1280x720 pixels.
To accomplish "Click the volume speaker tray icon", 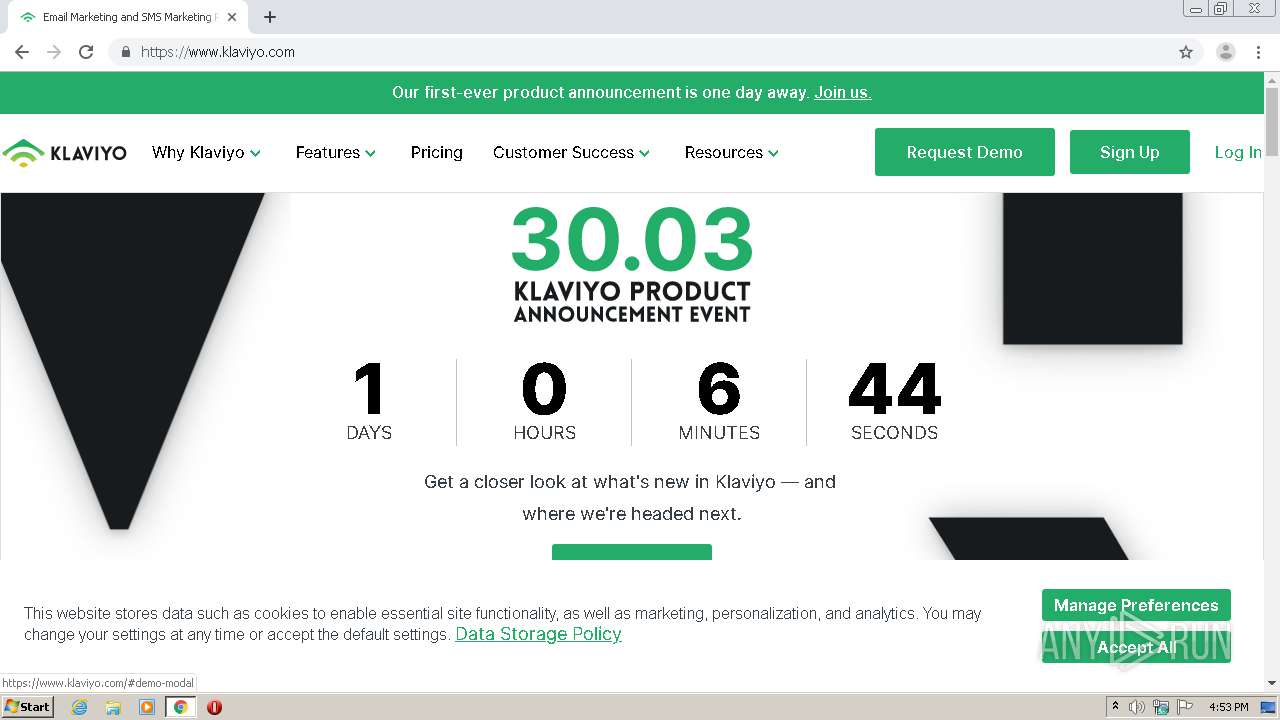I will click(x=1137, y=707).
